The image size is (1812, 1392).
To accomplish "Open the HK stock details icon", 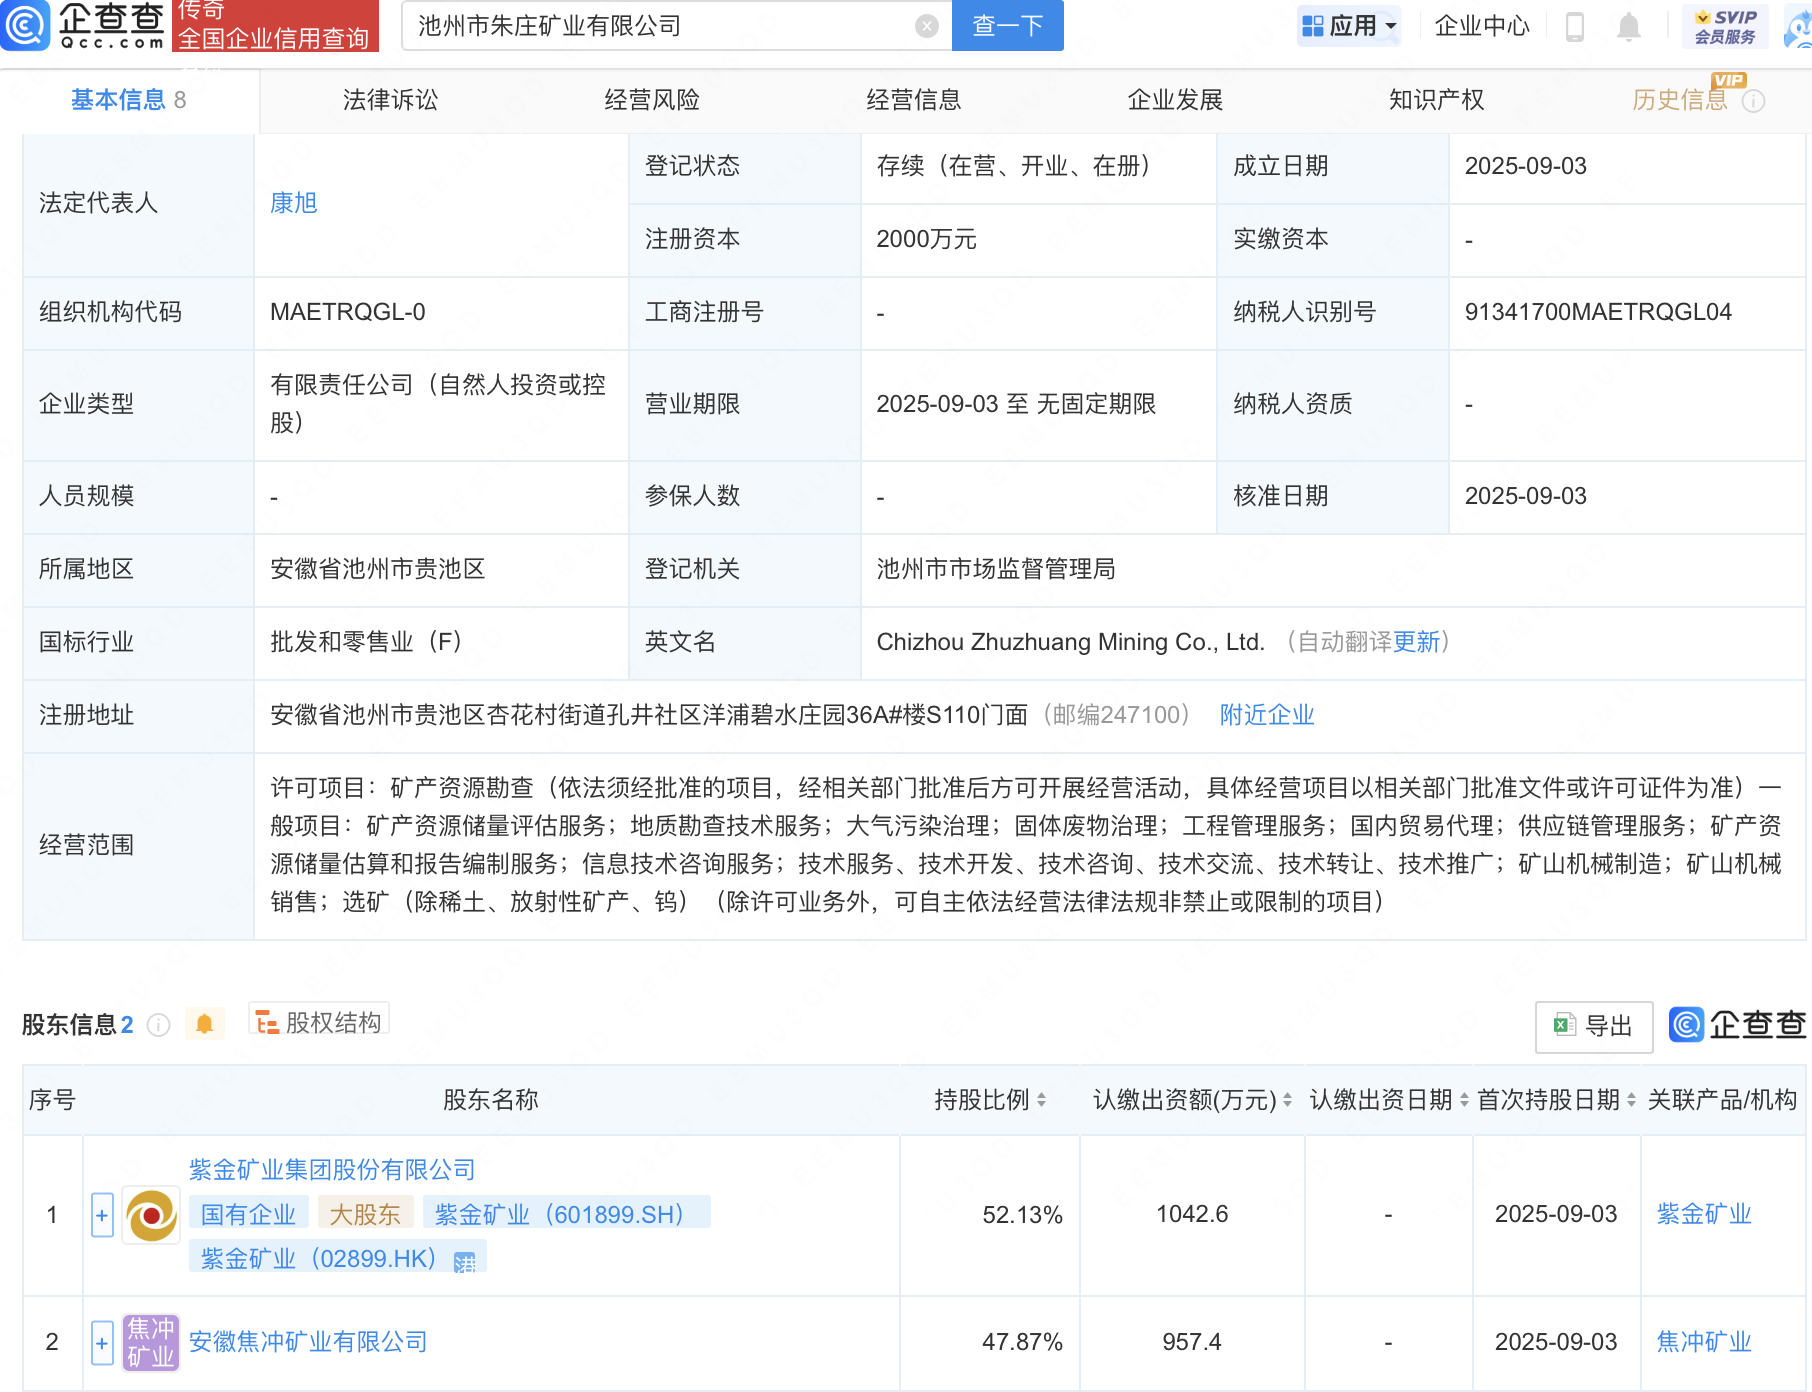I will click(x=464, y=1262).
